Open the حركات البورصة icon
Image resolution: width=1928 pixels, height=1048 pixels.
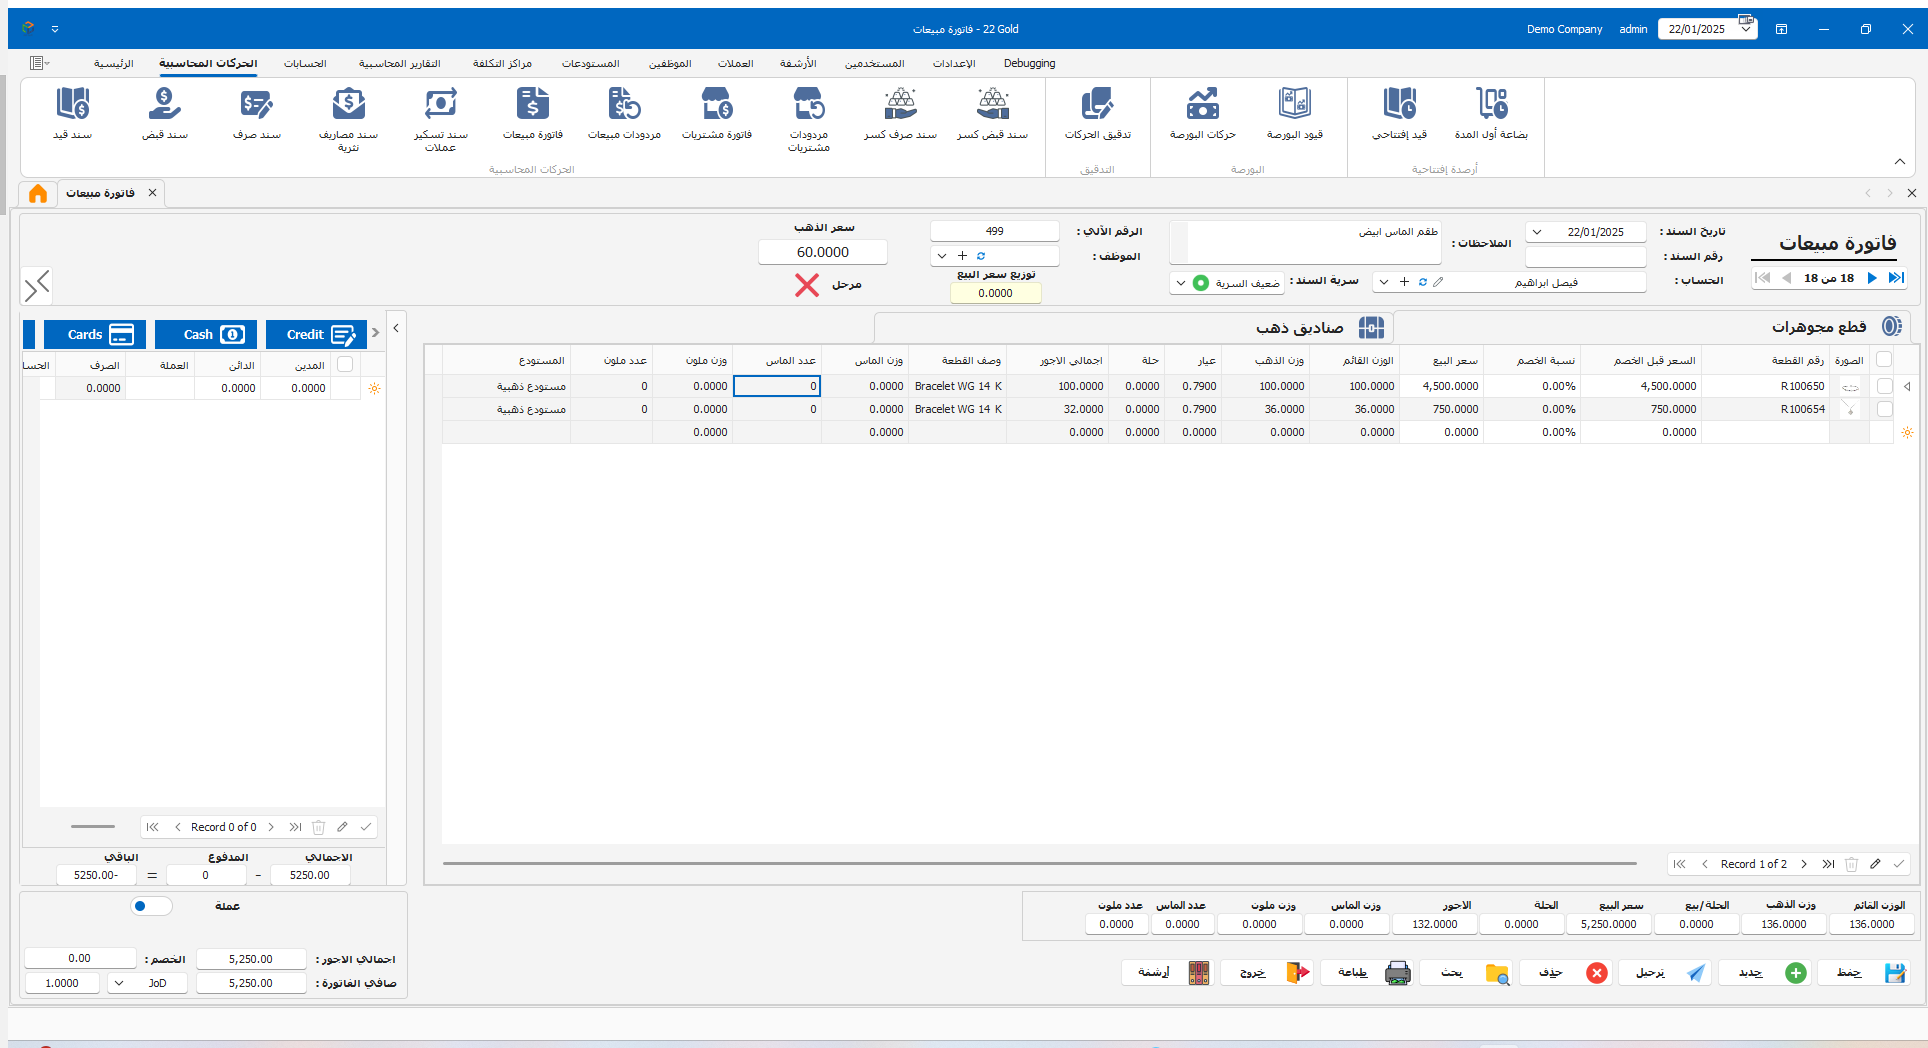tap(1202, 105)
